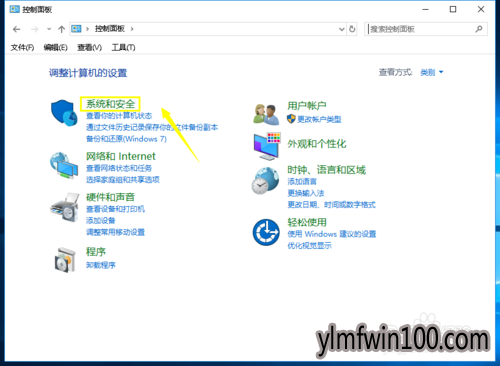Open the 硬件和声音 category
Viewport: 500px width, 366px height.
click(x=110, y=197)
